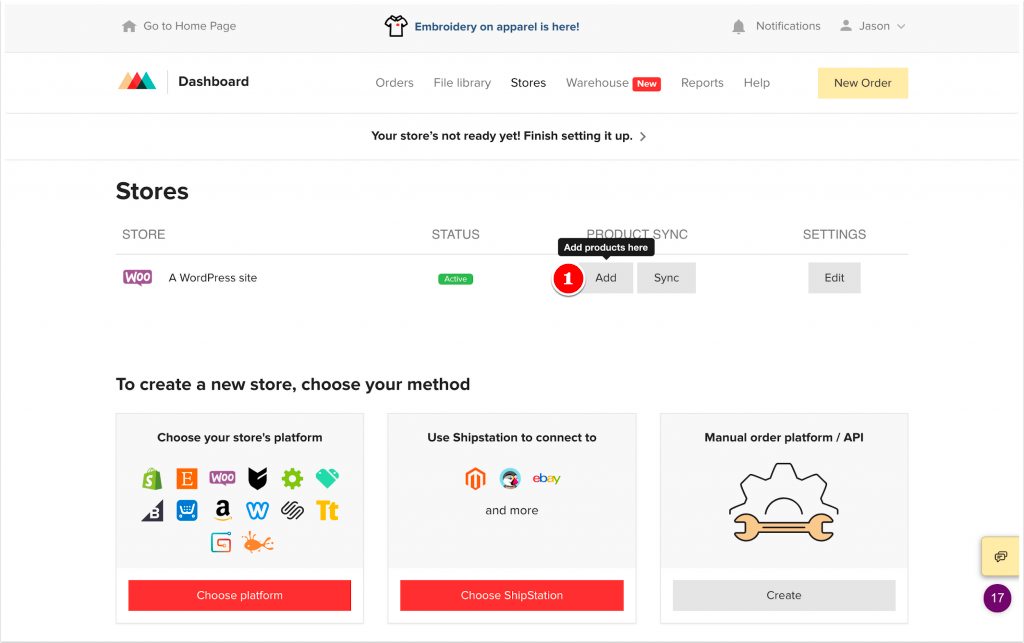Go to Dashboard
This screenshot has width=1024, height=643.
tap(214, 82)
